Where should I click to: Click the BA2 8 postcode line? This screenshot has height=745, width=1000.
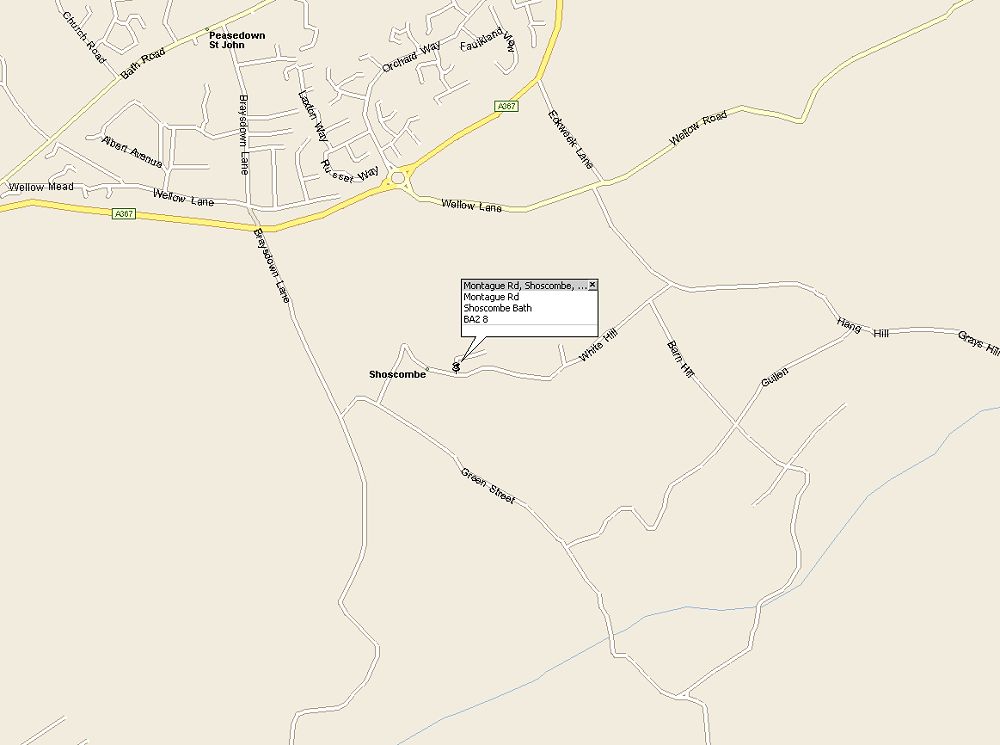pyautogui.click(x=476, y=319)
